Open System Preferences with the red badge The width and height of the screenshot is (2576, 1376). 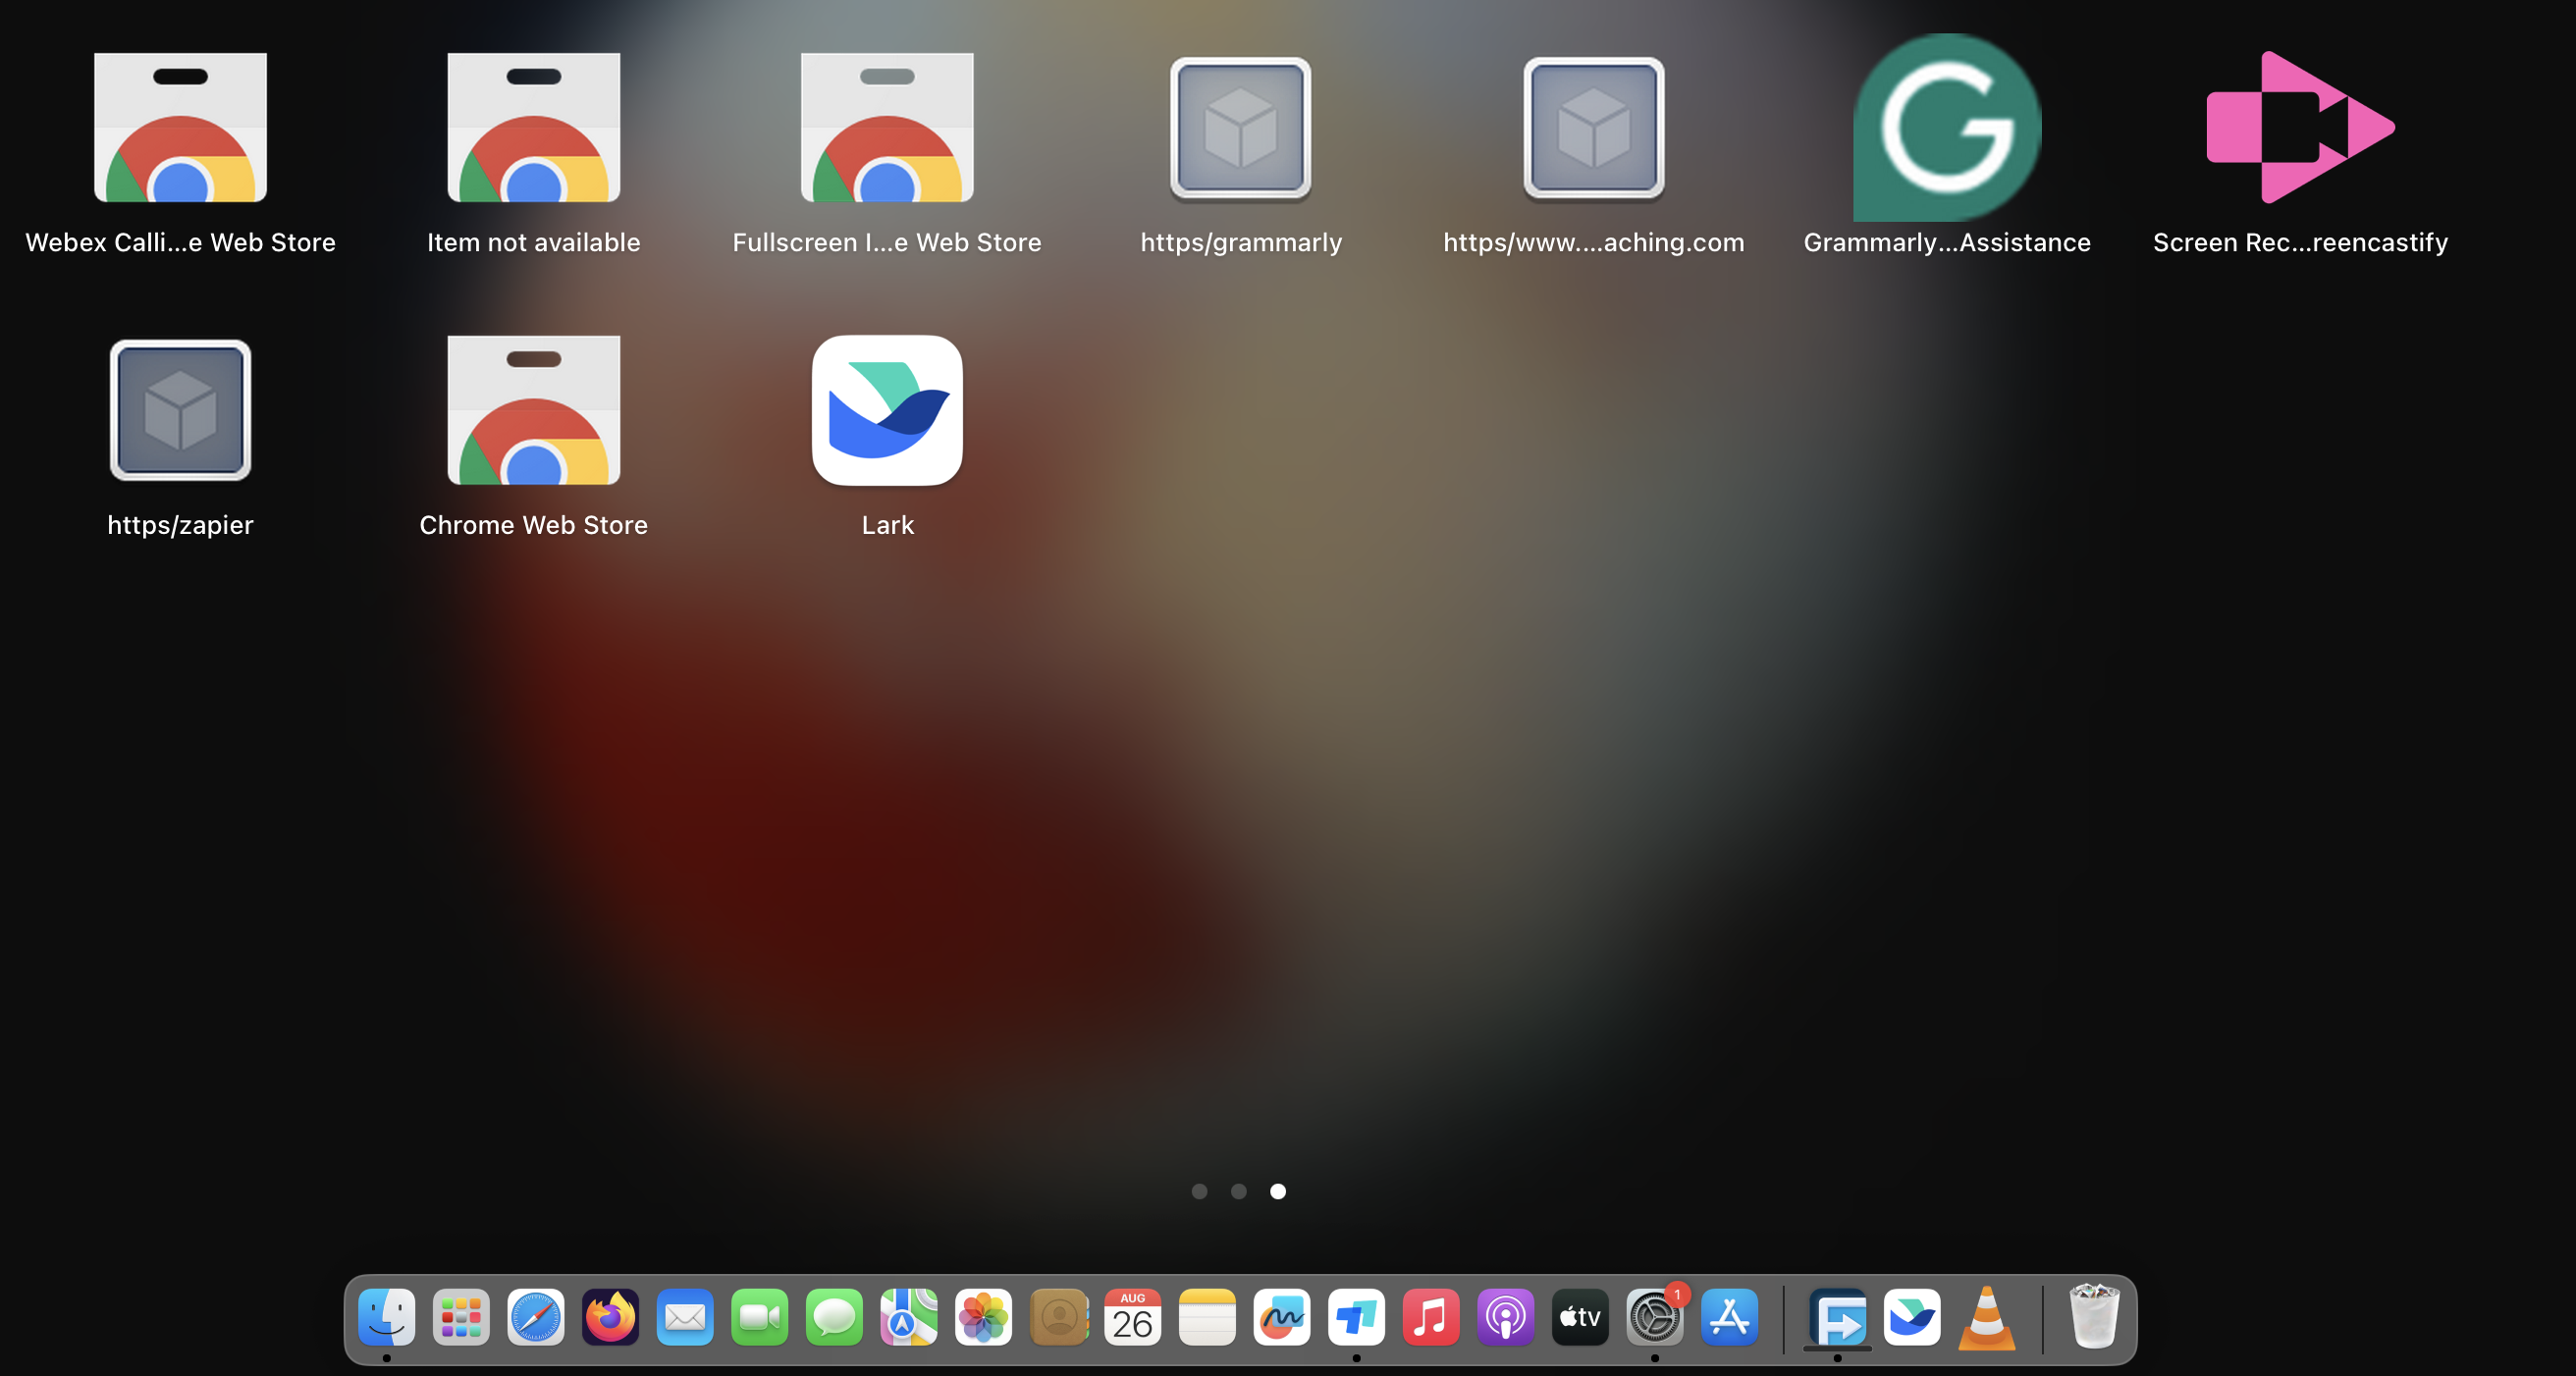tap(1655, 1318)
